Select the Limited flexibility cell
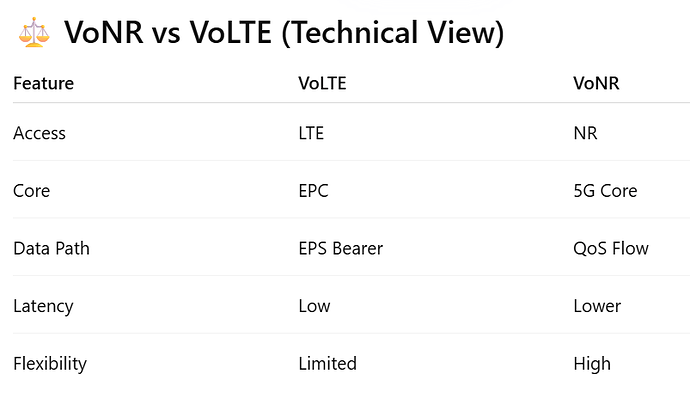 327,364
